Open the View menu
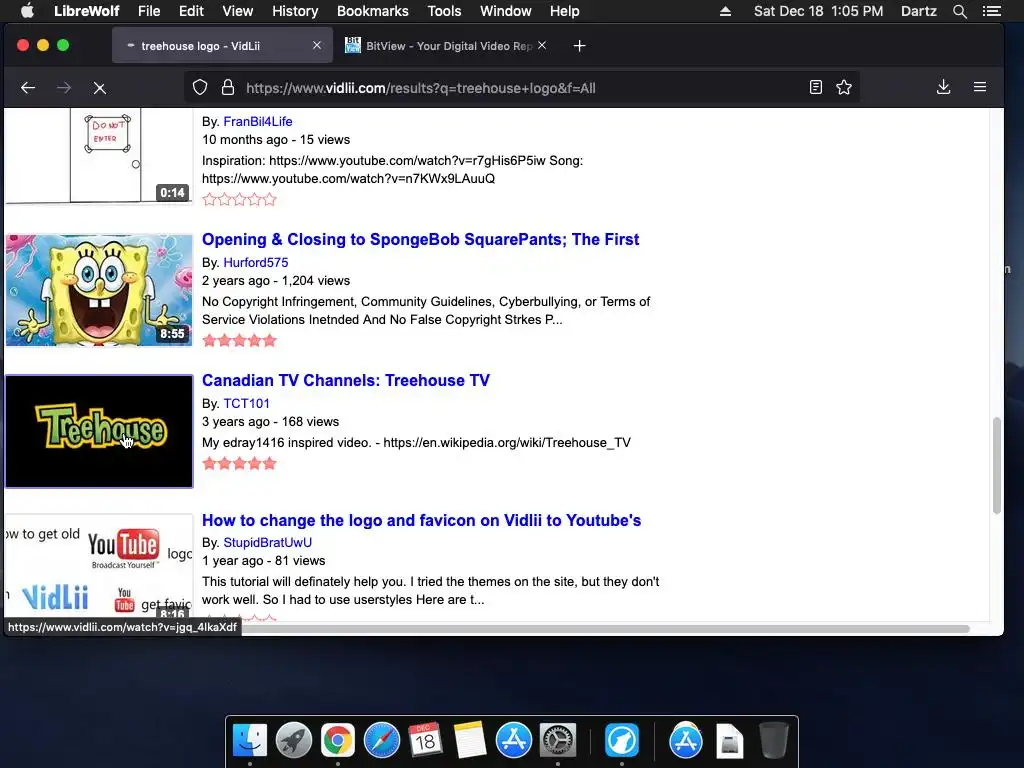This screenshot has height=768, width=1024. pyautogui.click(x=238, y=11)
